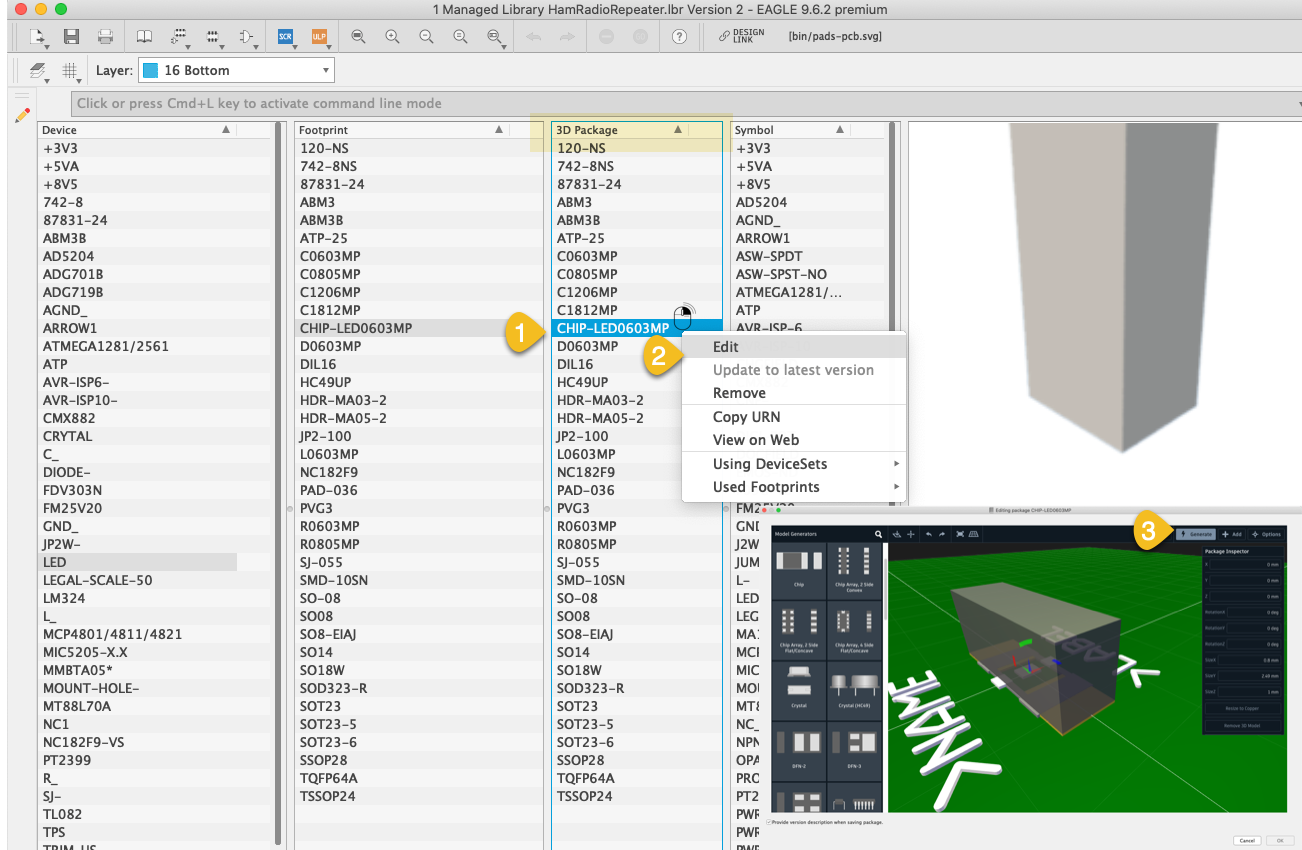Run a ULP user language program
The height and width of the screenshot is (850, 1302).
click(317, 36)
